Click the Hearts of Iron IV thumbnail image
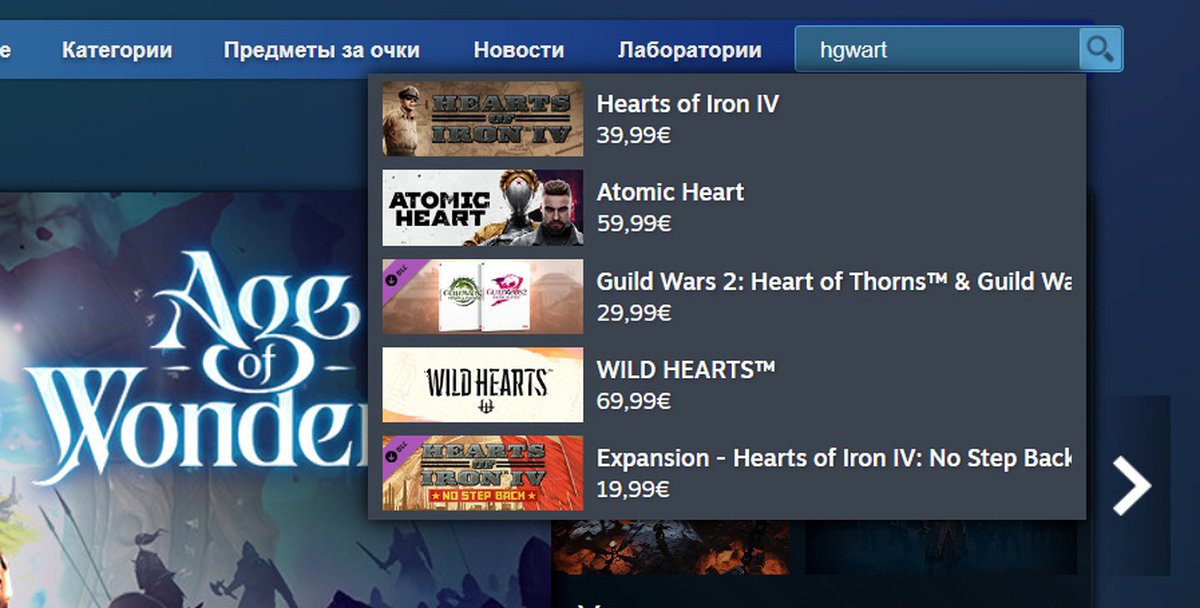 [x=483, y=119]
